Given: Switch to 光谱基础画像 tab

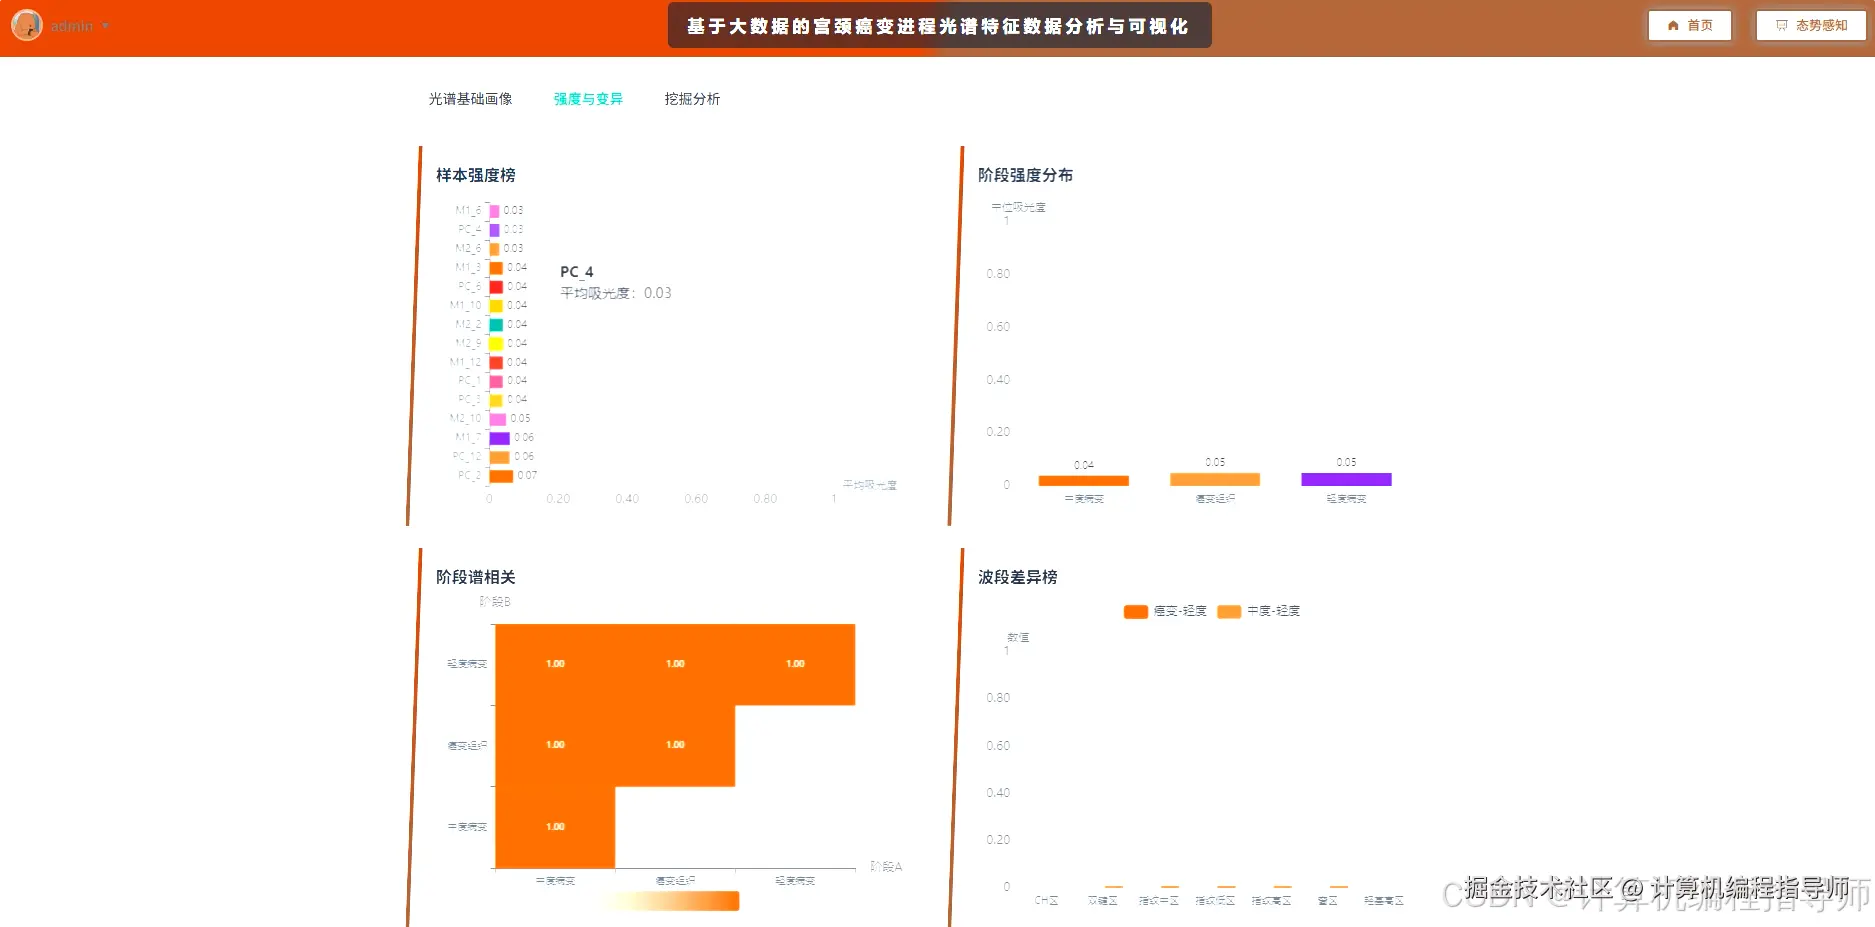Looking at the screenshot, I should pos(470,99).
